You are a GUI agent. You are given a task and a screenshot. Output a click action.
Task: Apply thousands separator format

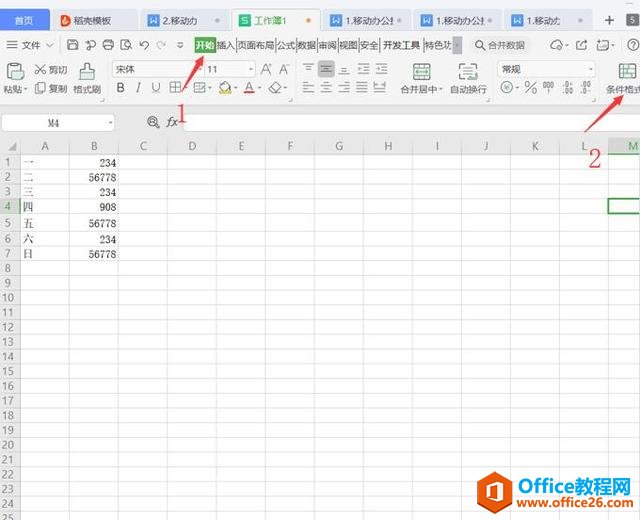tap(548, 87)
